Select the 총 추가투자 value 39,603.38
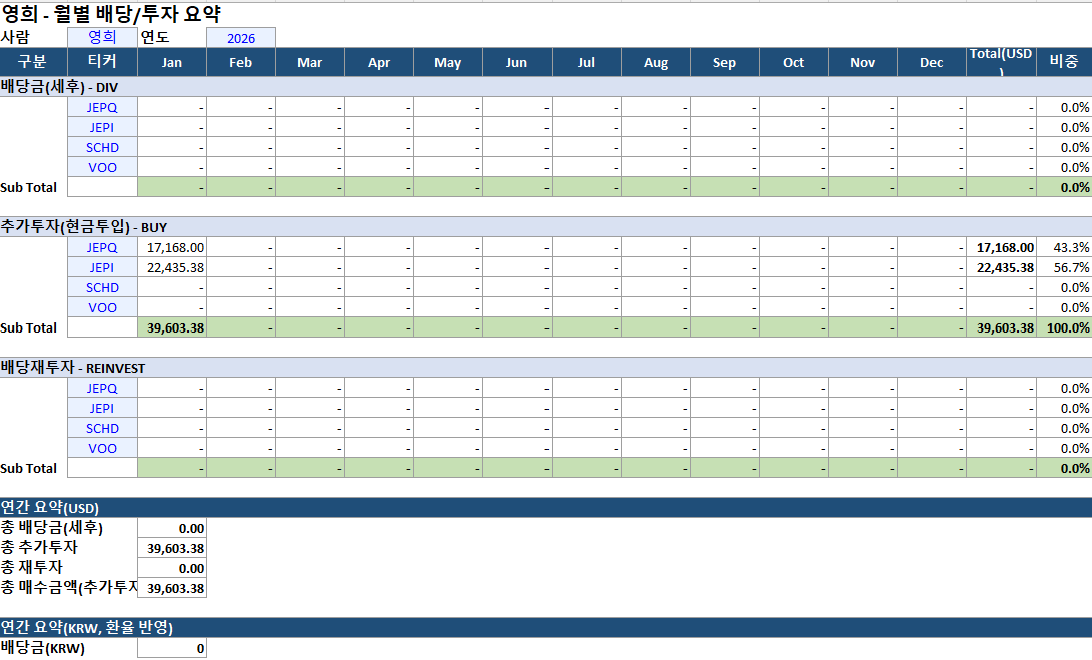 click(x=172, y=549)
